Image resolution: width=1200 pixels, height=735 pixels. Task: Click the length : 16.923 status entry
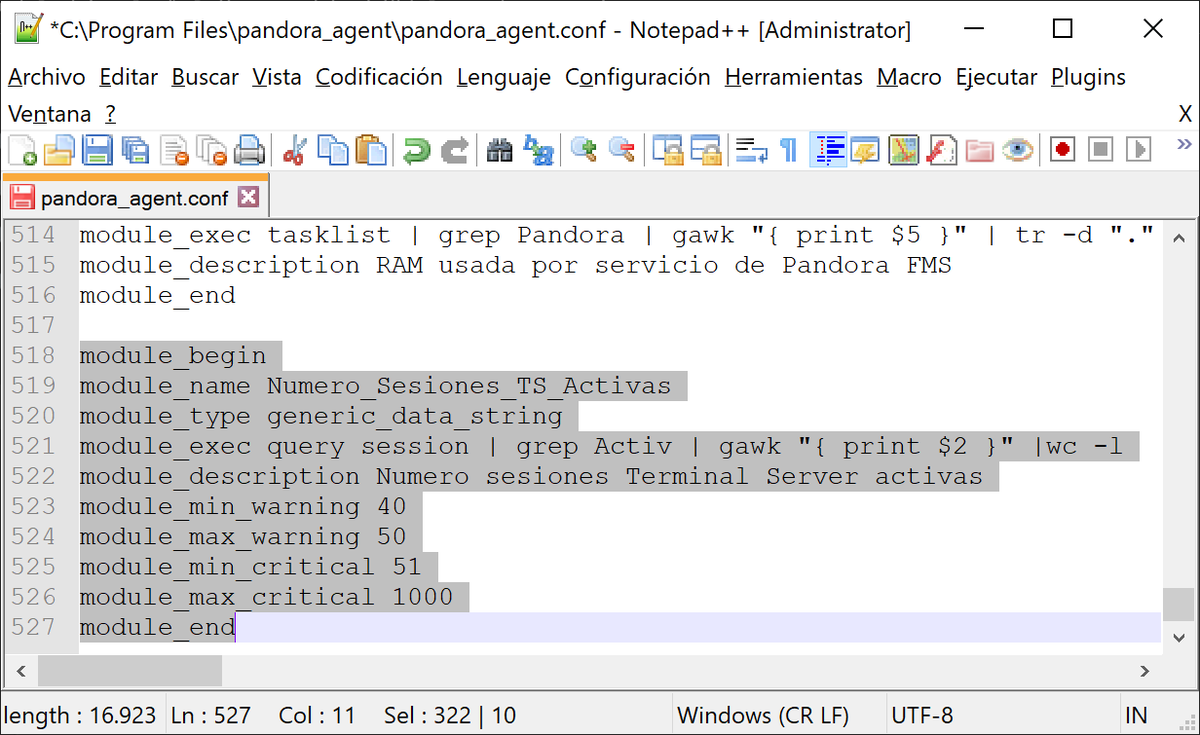pos(80,715)
